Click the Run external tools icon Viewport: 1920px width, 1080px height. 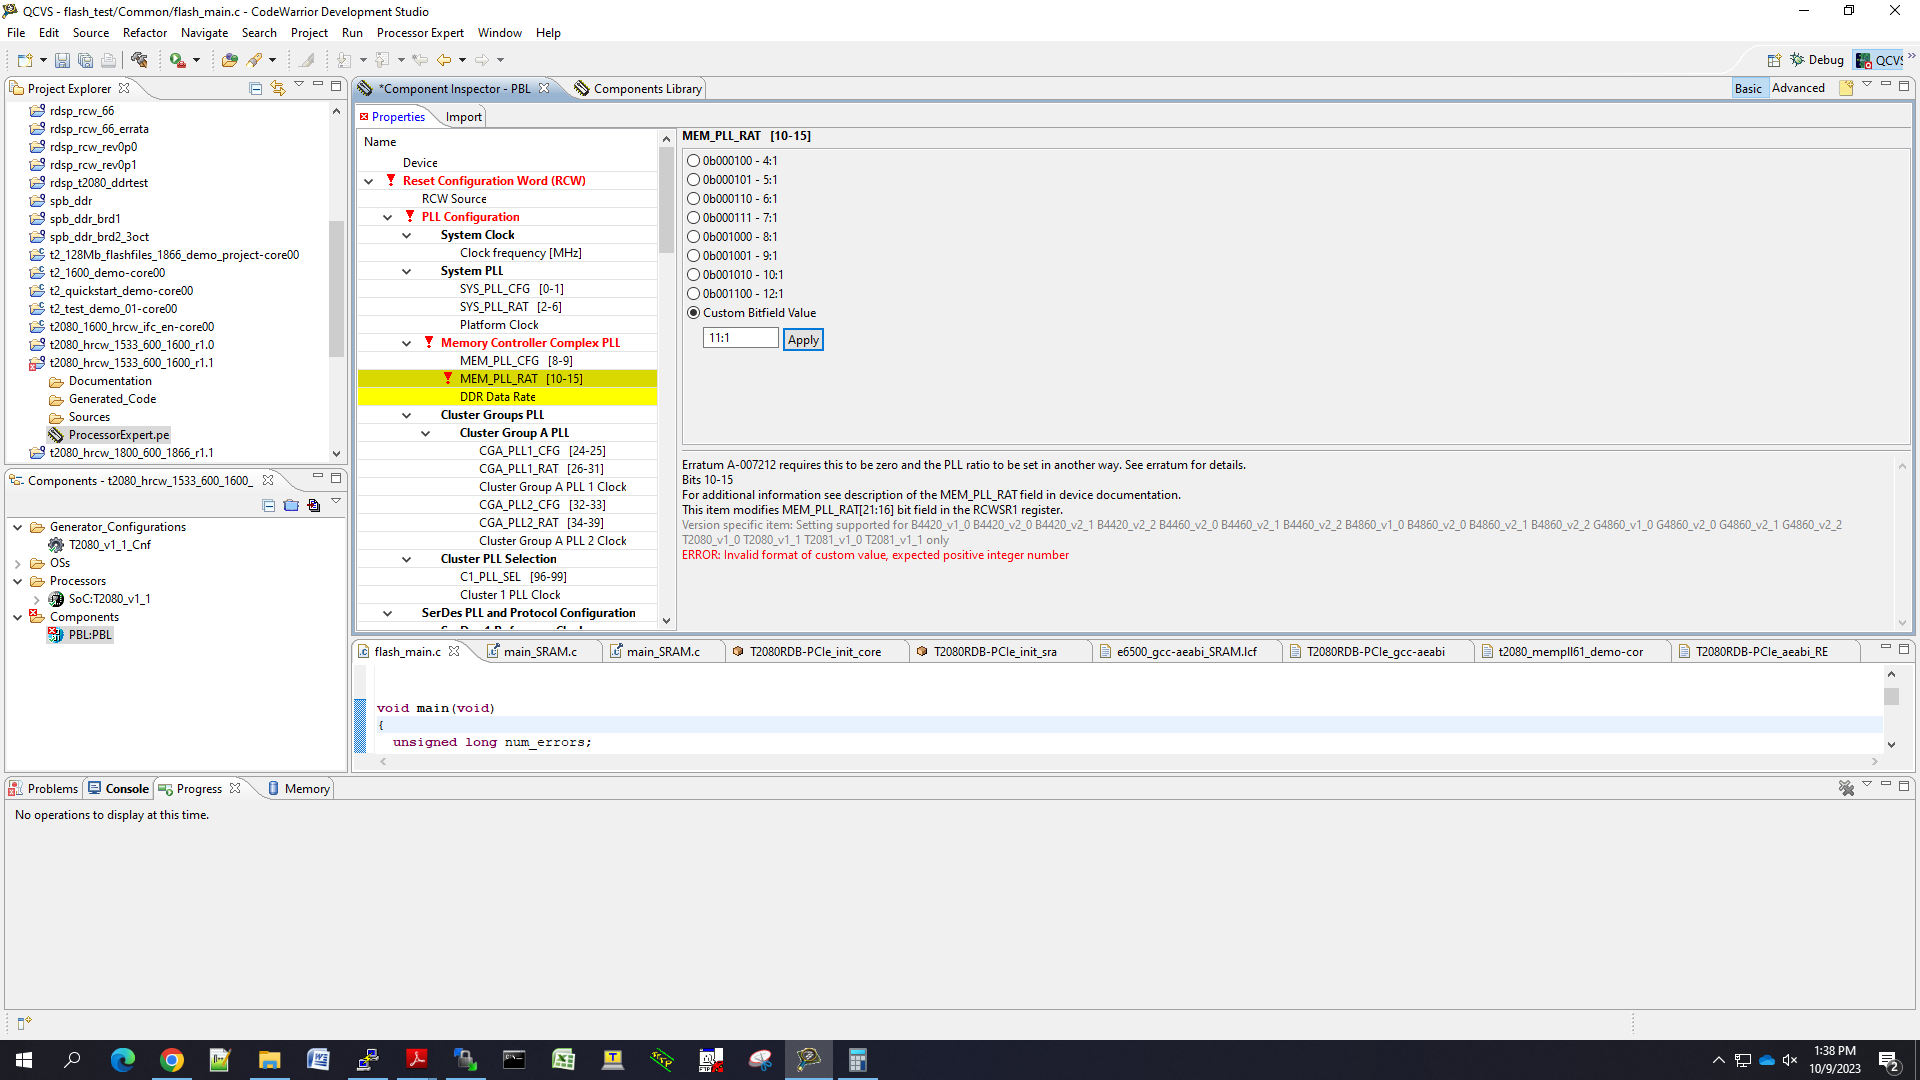(x=178, y=60)
